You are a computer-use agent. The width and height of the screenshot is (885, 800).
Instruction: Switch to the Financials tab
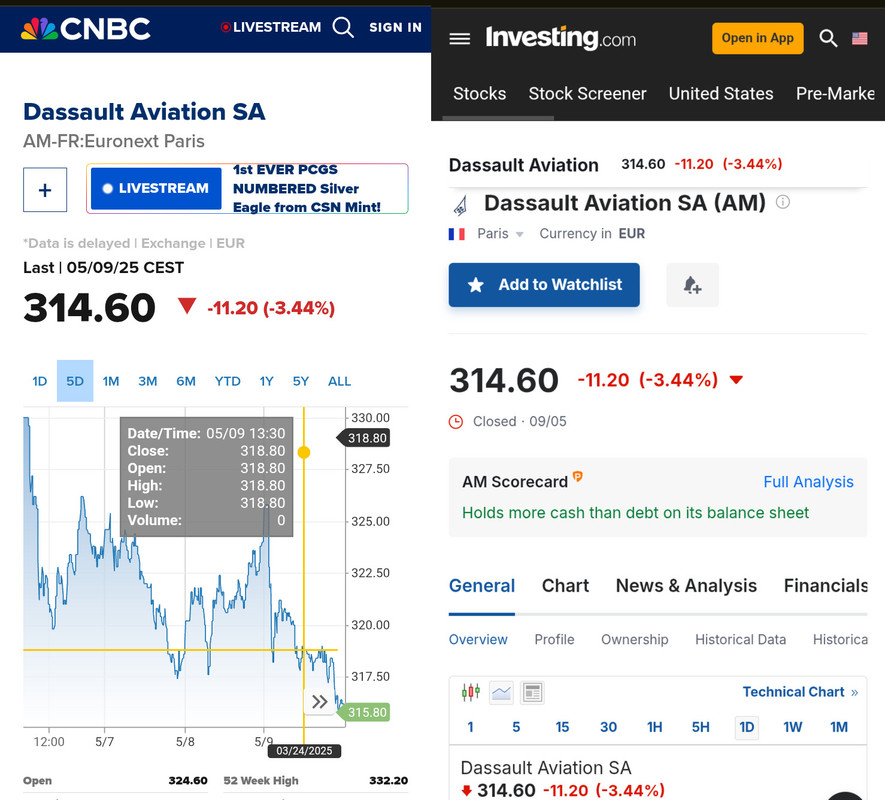(x=825, y=585)
